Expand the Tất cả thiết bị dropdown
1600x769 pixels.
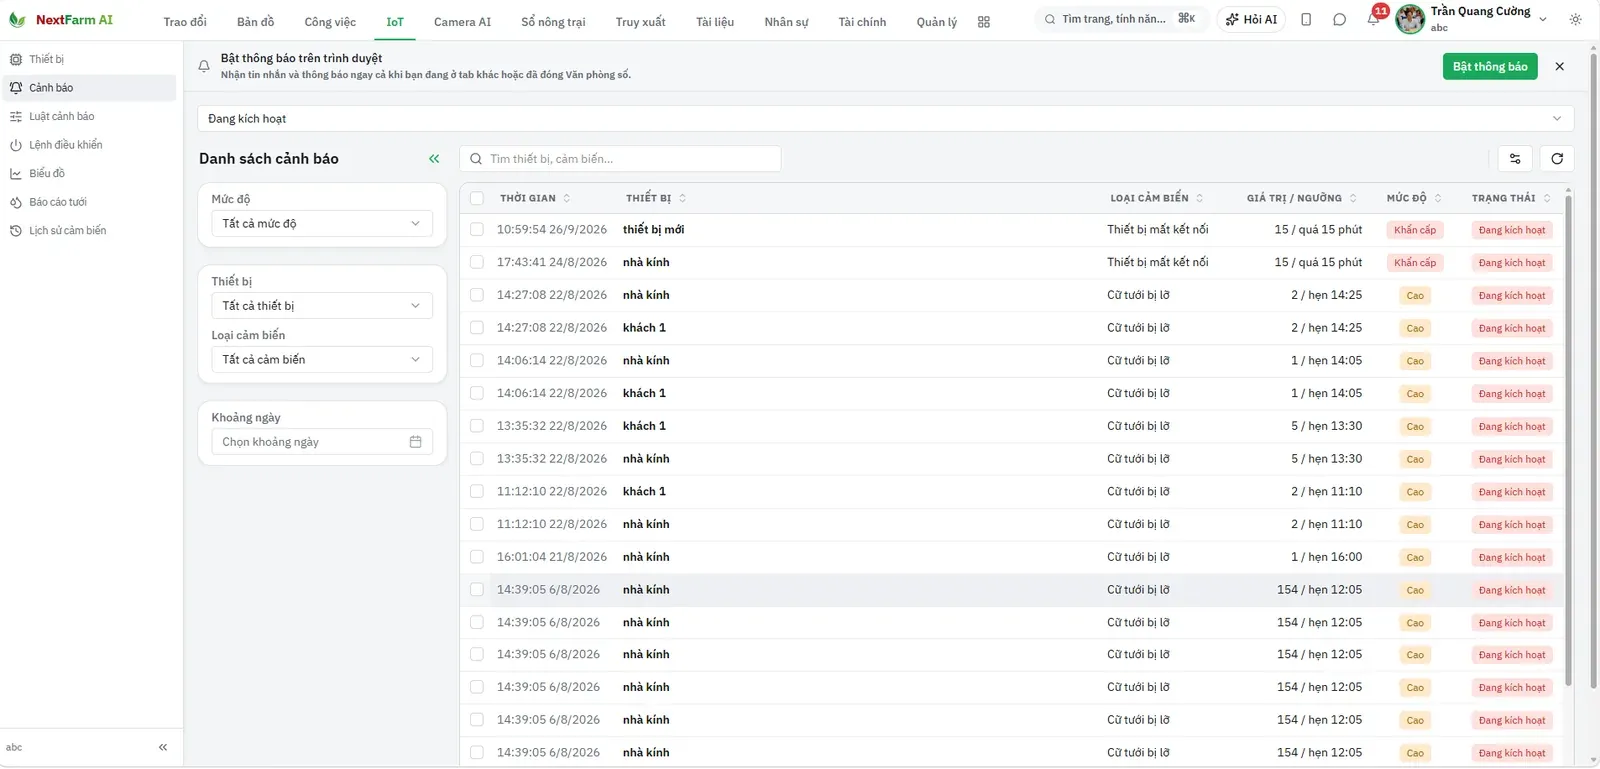pyautogui.click(x=322, y=306)
